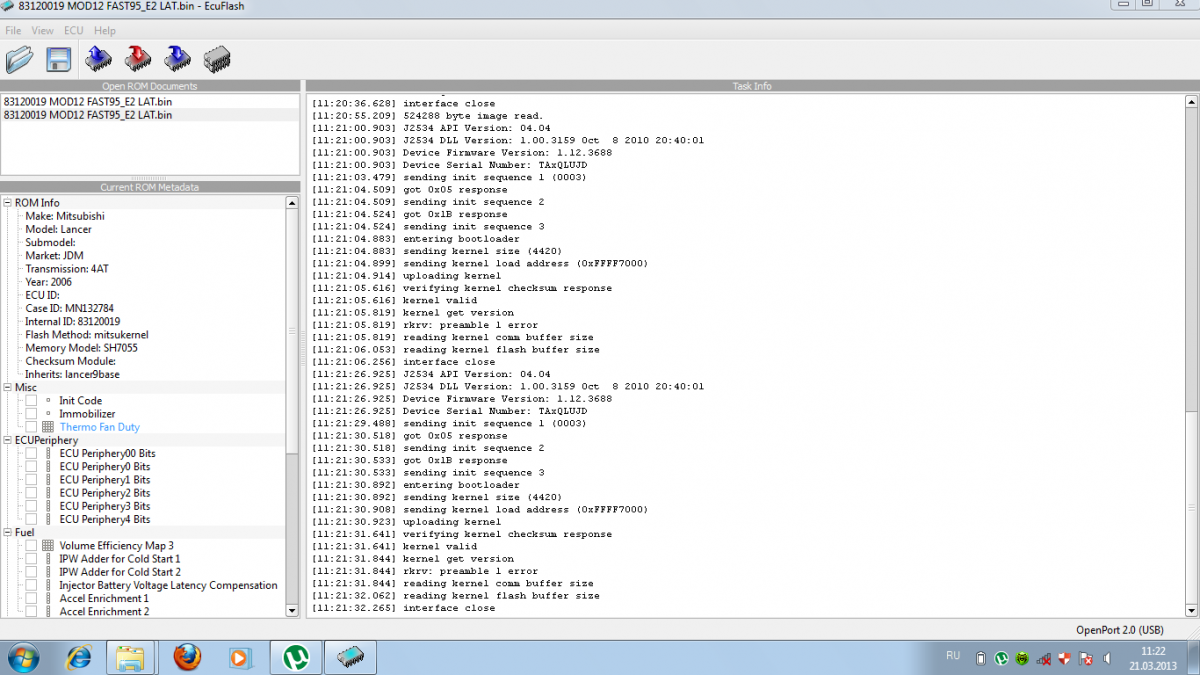
Task: Click the table icon beside Thermo Fan Duty
Action: coord(48,427)
